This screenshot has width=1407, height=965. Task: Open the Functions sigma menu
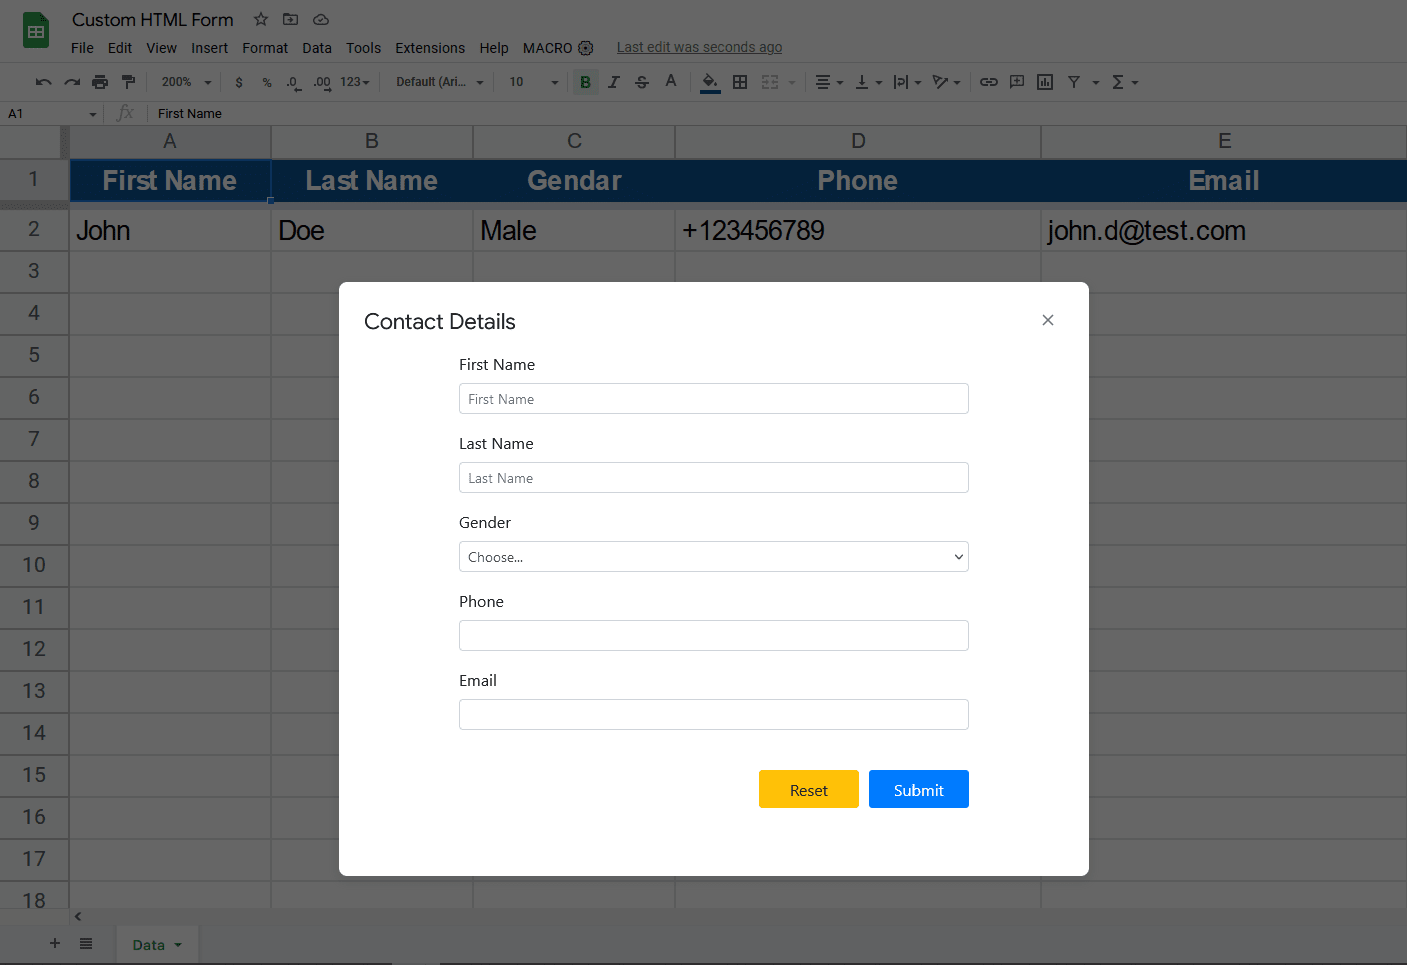(1125, 82)
